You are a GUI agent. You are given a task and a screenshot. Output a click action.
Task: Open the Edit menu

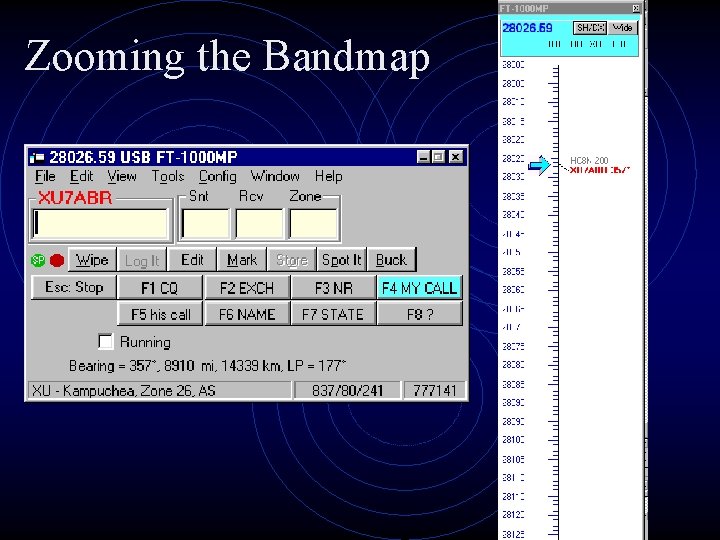(x=81, y=176)
